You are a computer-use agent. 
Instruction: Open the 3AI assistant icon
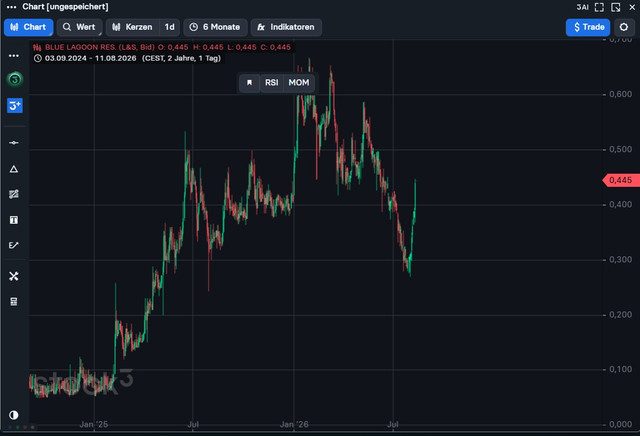(x=582, y=7)
